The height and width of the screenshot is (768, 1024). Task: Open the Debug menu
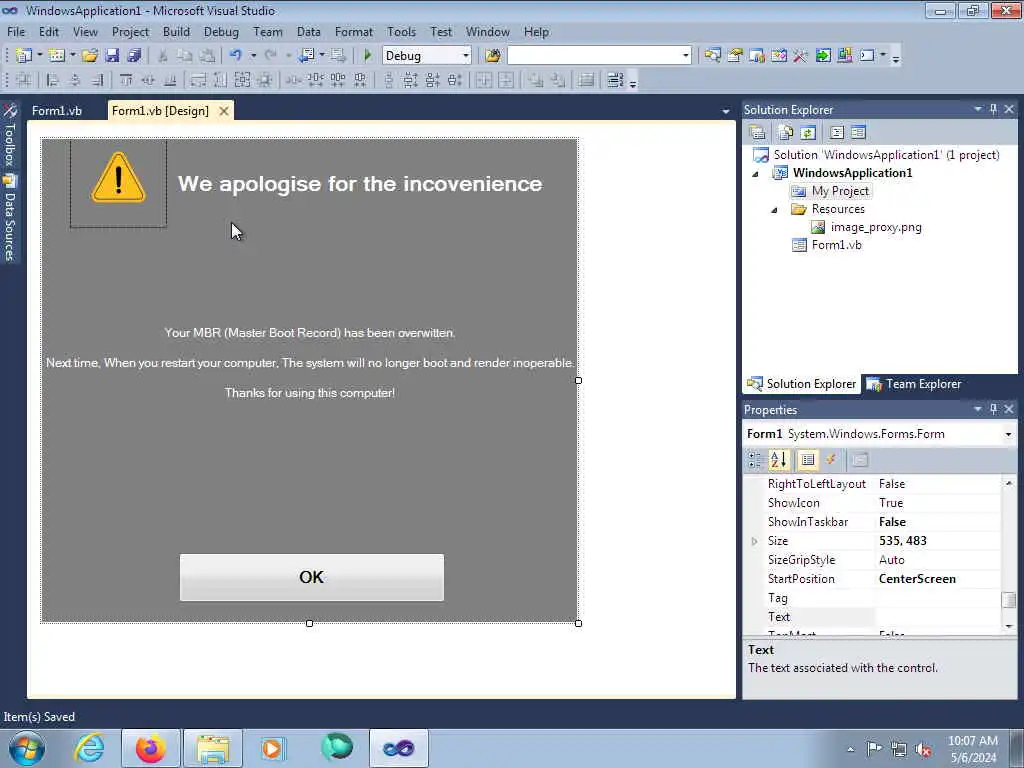[221, 32]
